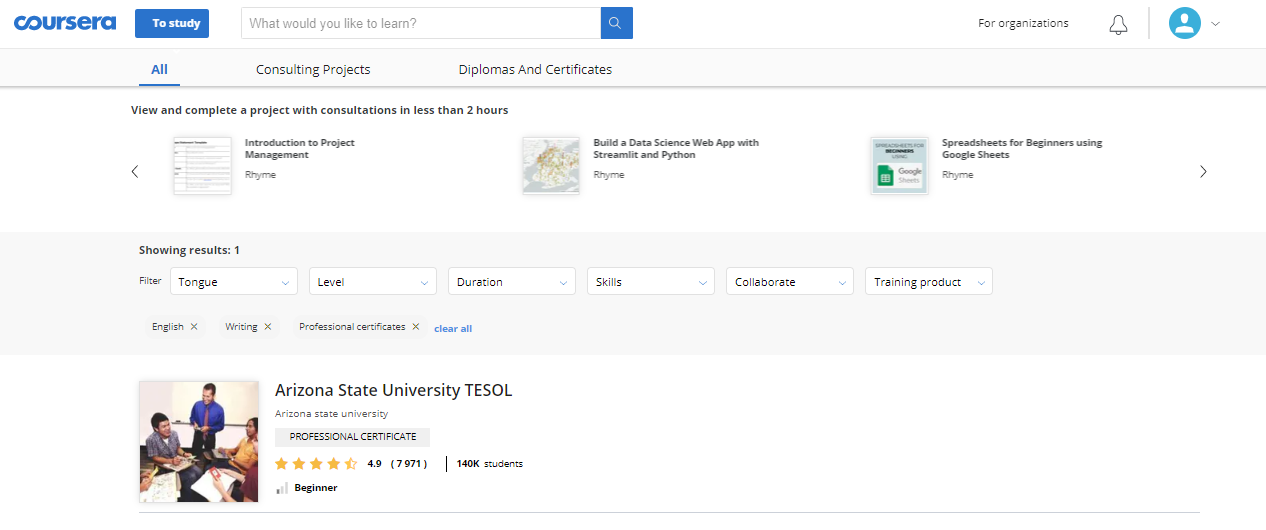Show previous projects with left arrow
Image resolution: width=1266 pixels, height=530 pixels.
[135, 171]
